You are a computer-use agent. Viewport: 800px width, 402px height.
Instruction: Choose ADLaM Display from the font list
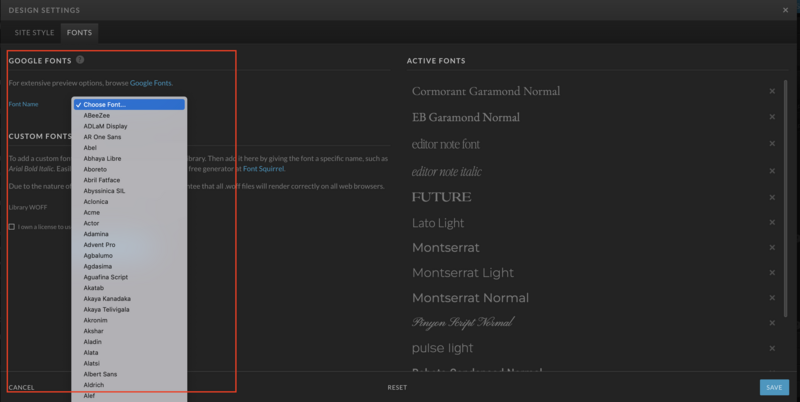point(129,126)
